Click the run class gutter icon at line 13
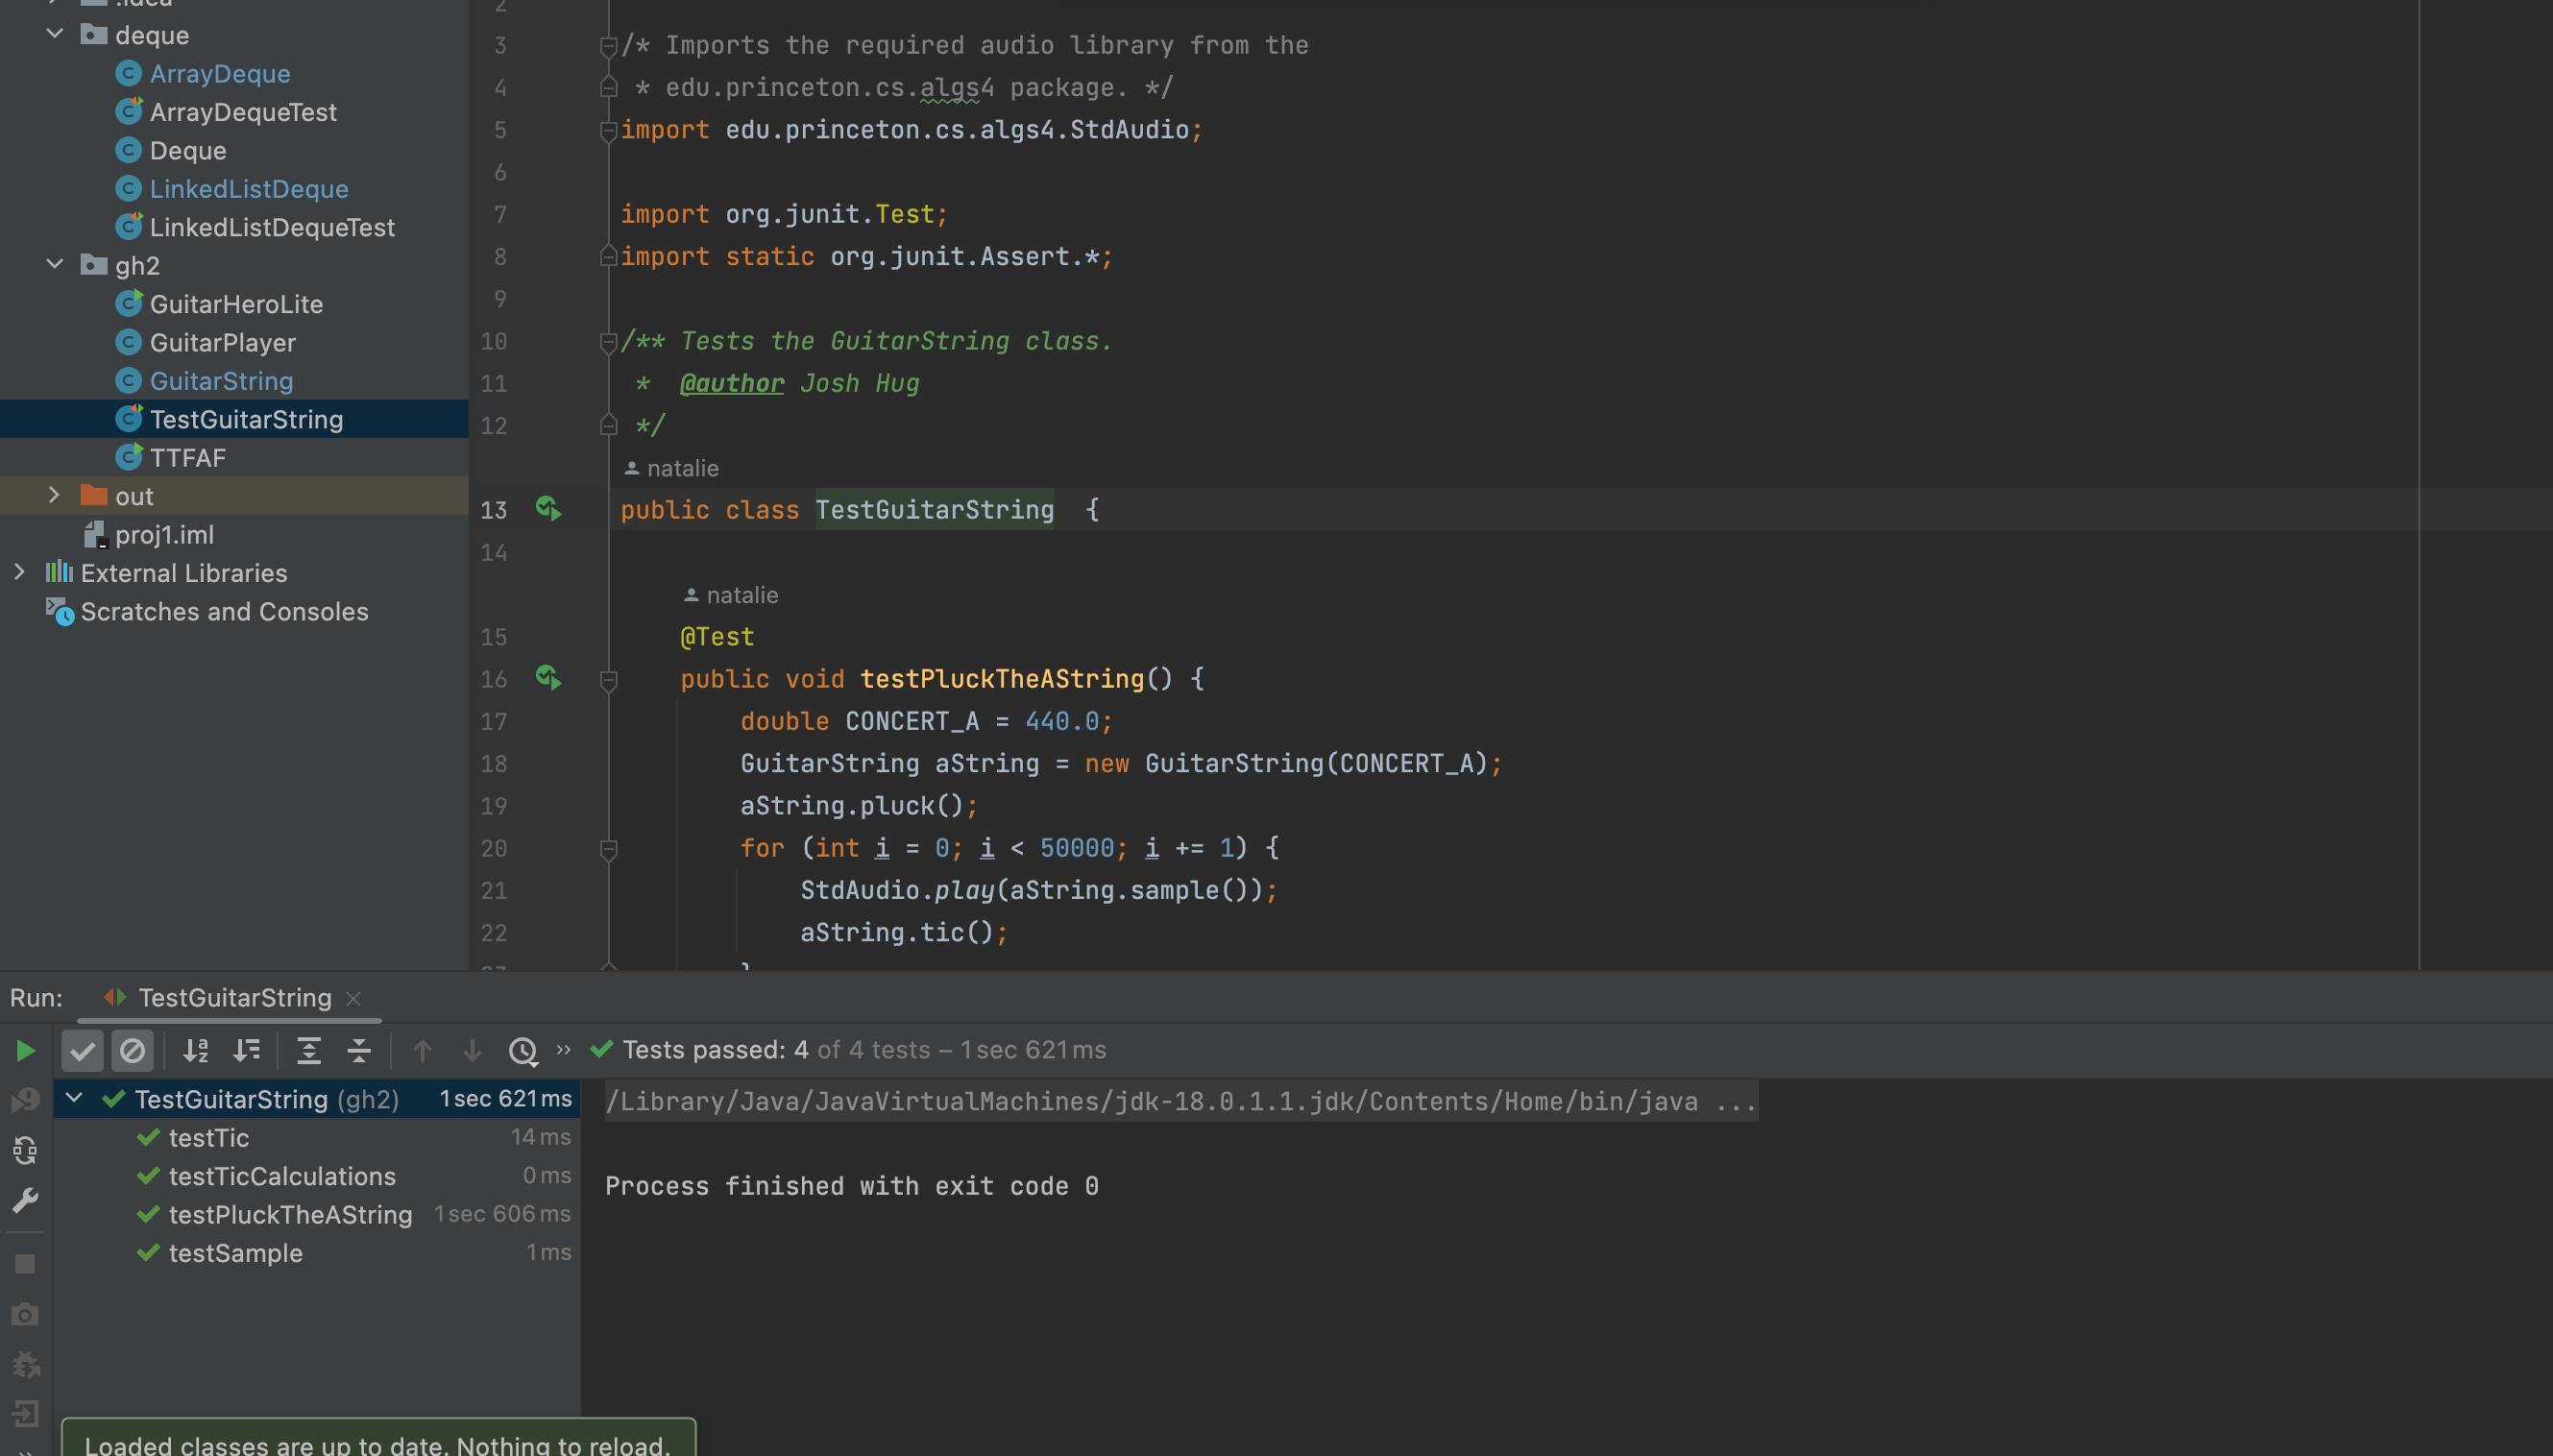Viewport: 2553px width, 1456px height. click(x=548, y=509)
